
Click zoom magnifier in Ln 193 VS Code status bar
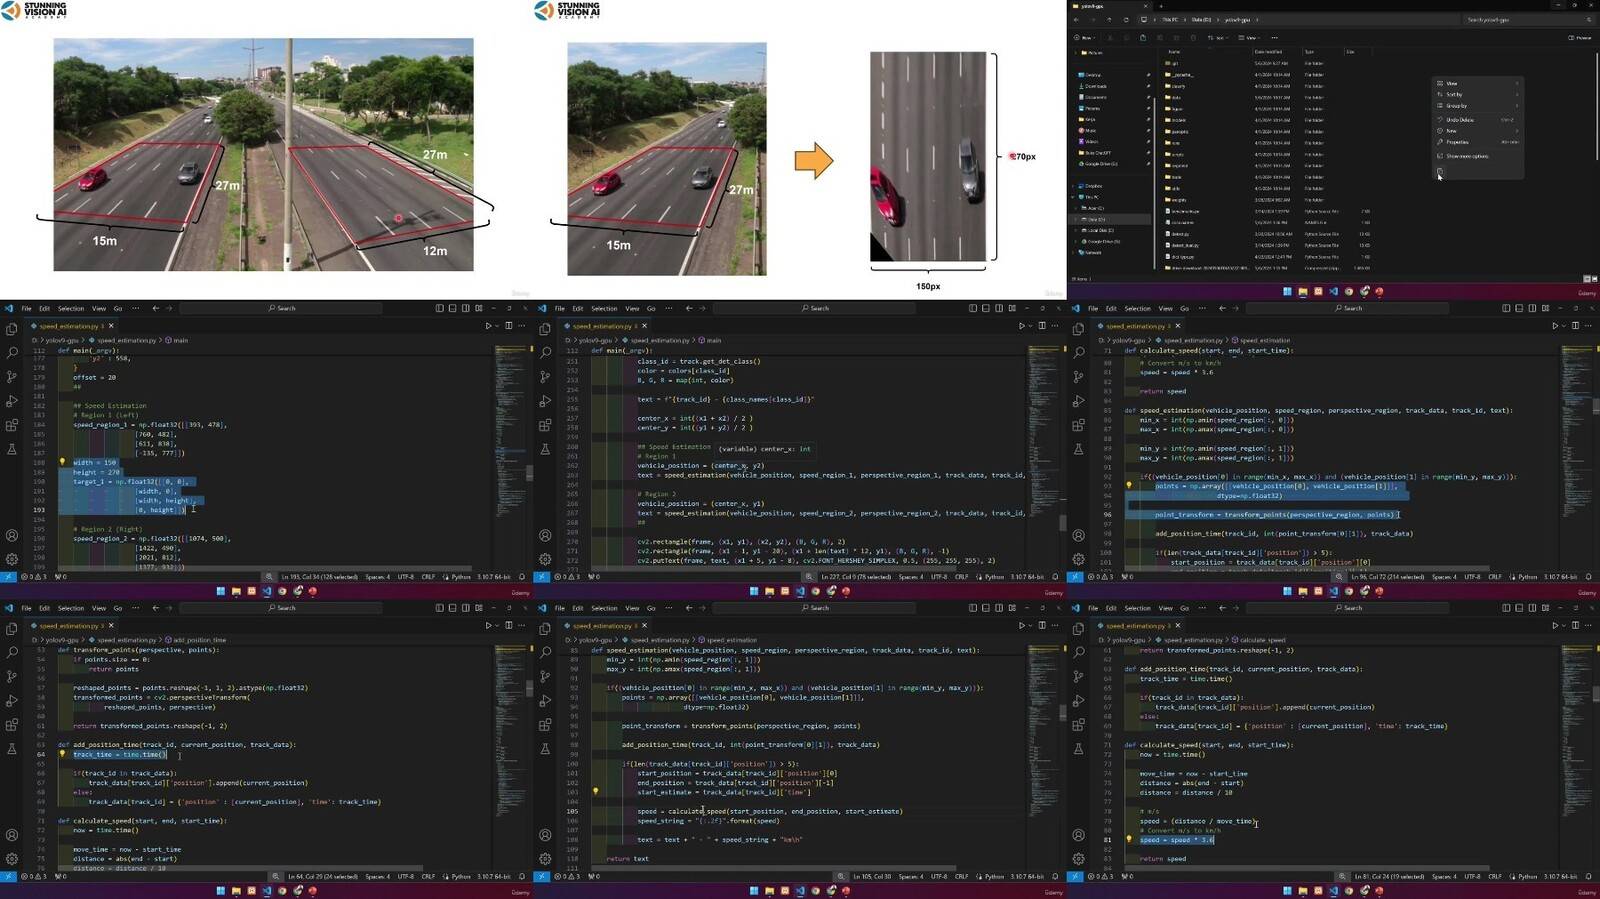coord(269,577)
